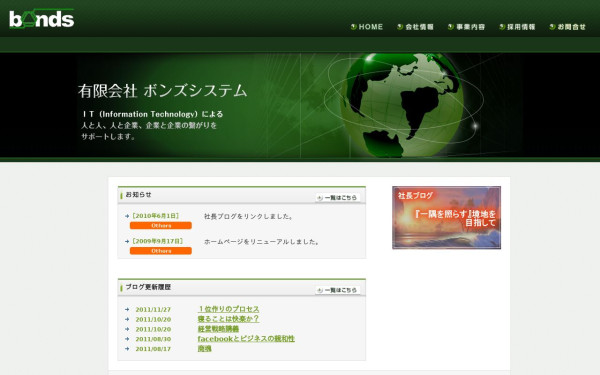Click the お知らせ section heading
The image size is (600, 375).
click(139, 194)
